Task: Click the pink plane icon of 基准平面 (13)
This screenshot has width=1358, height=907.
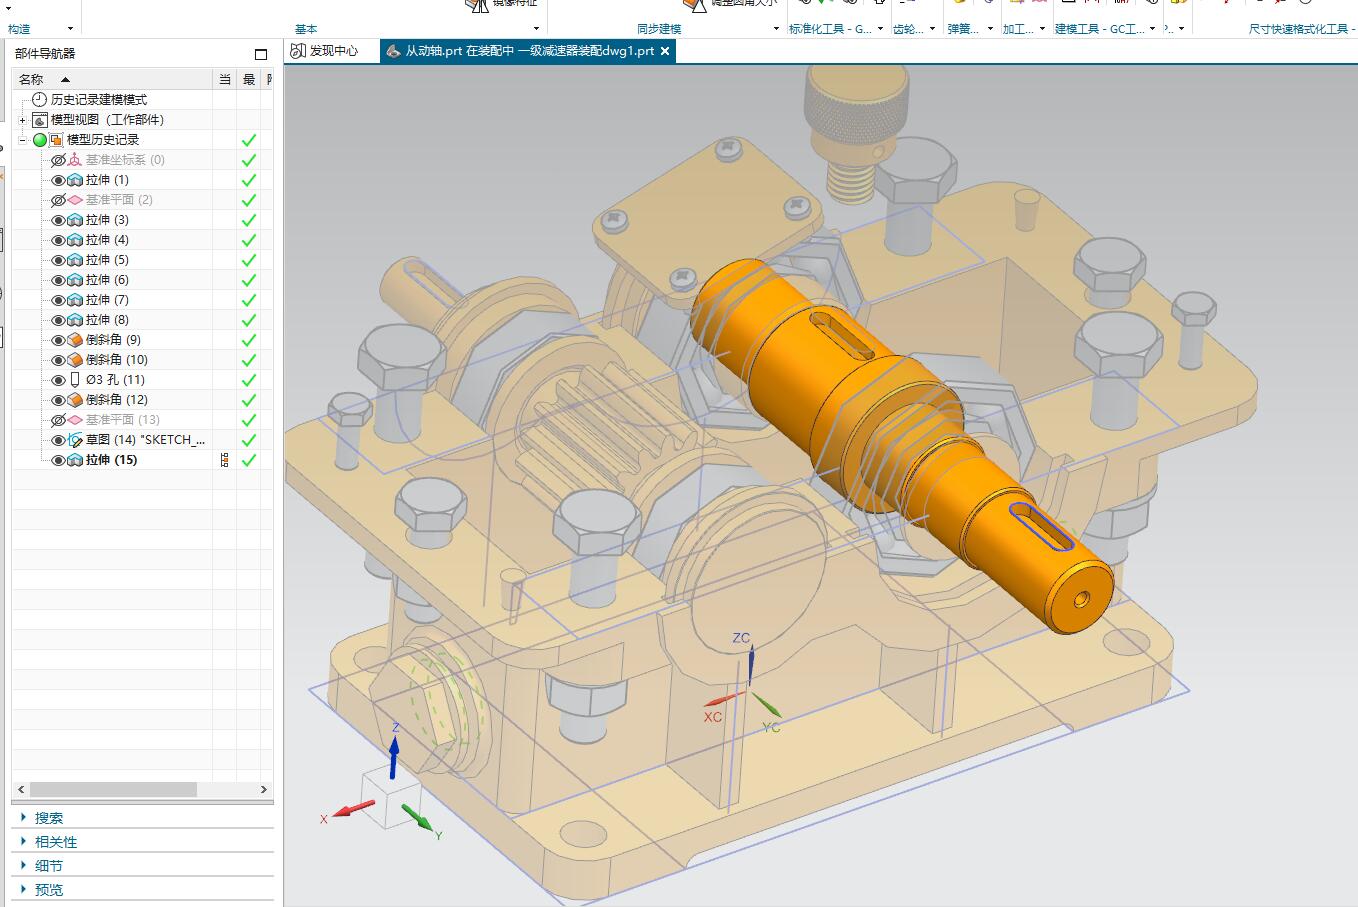Action: [75, 420]
